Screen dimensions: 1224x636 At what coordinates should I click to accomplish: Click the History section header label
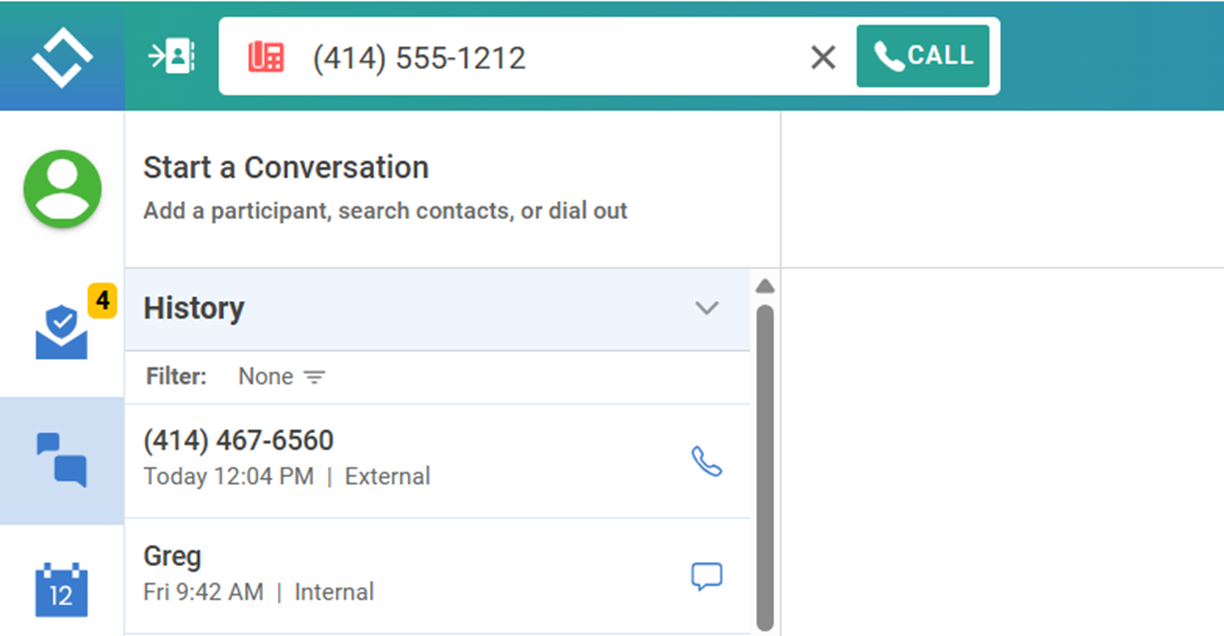(194, 308)
